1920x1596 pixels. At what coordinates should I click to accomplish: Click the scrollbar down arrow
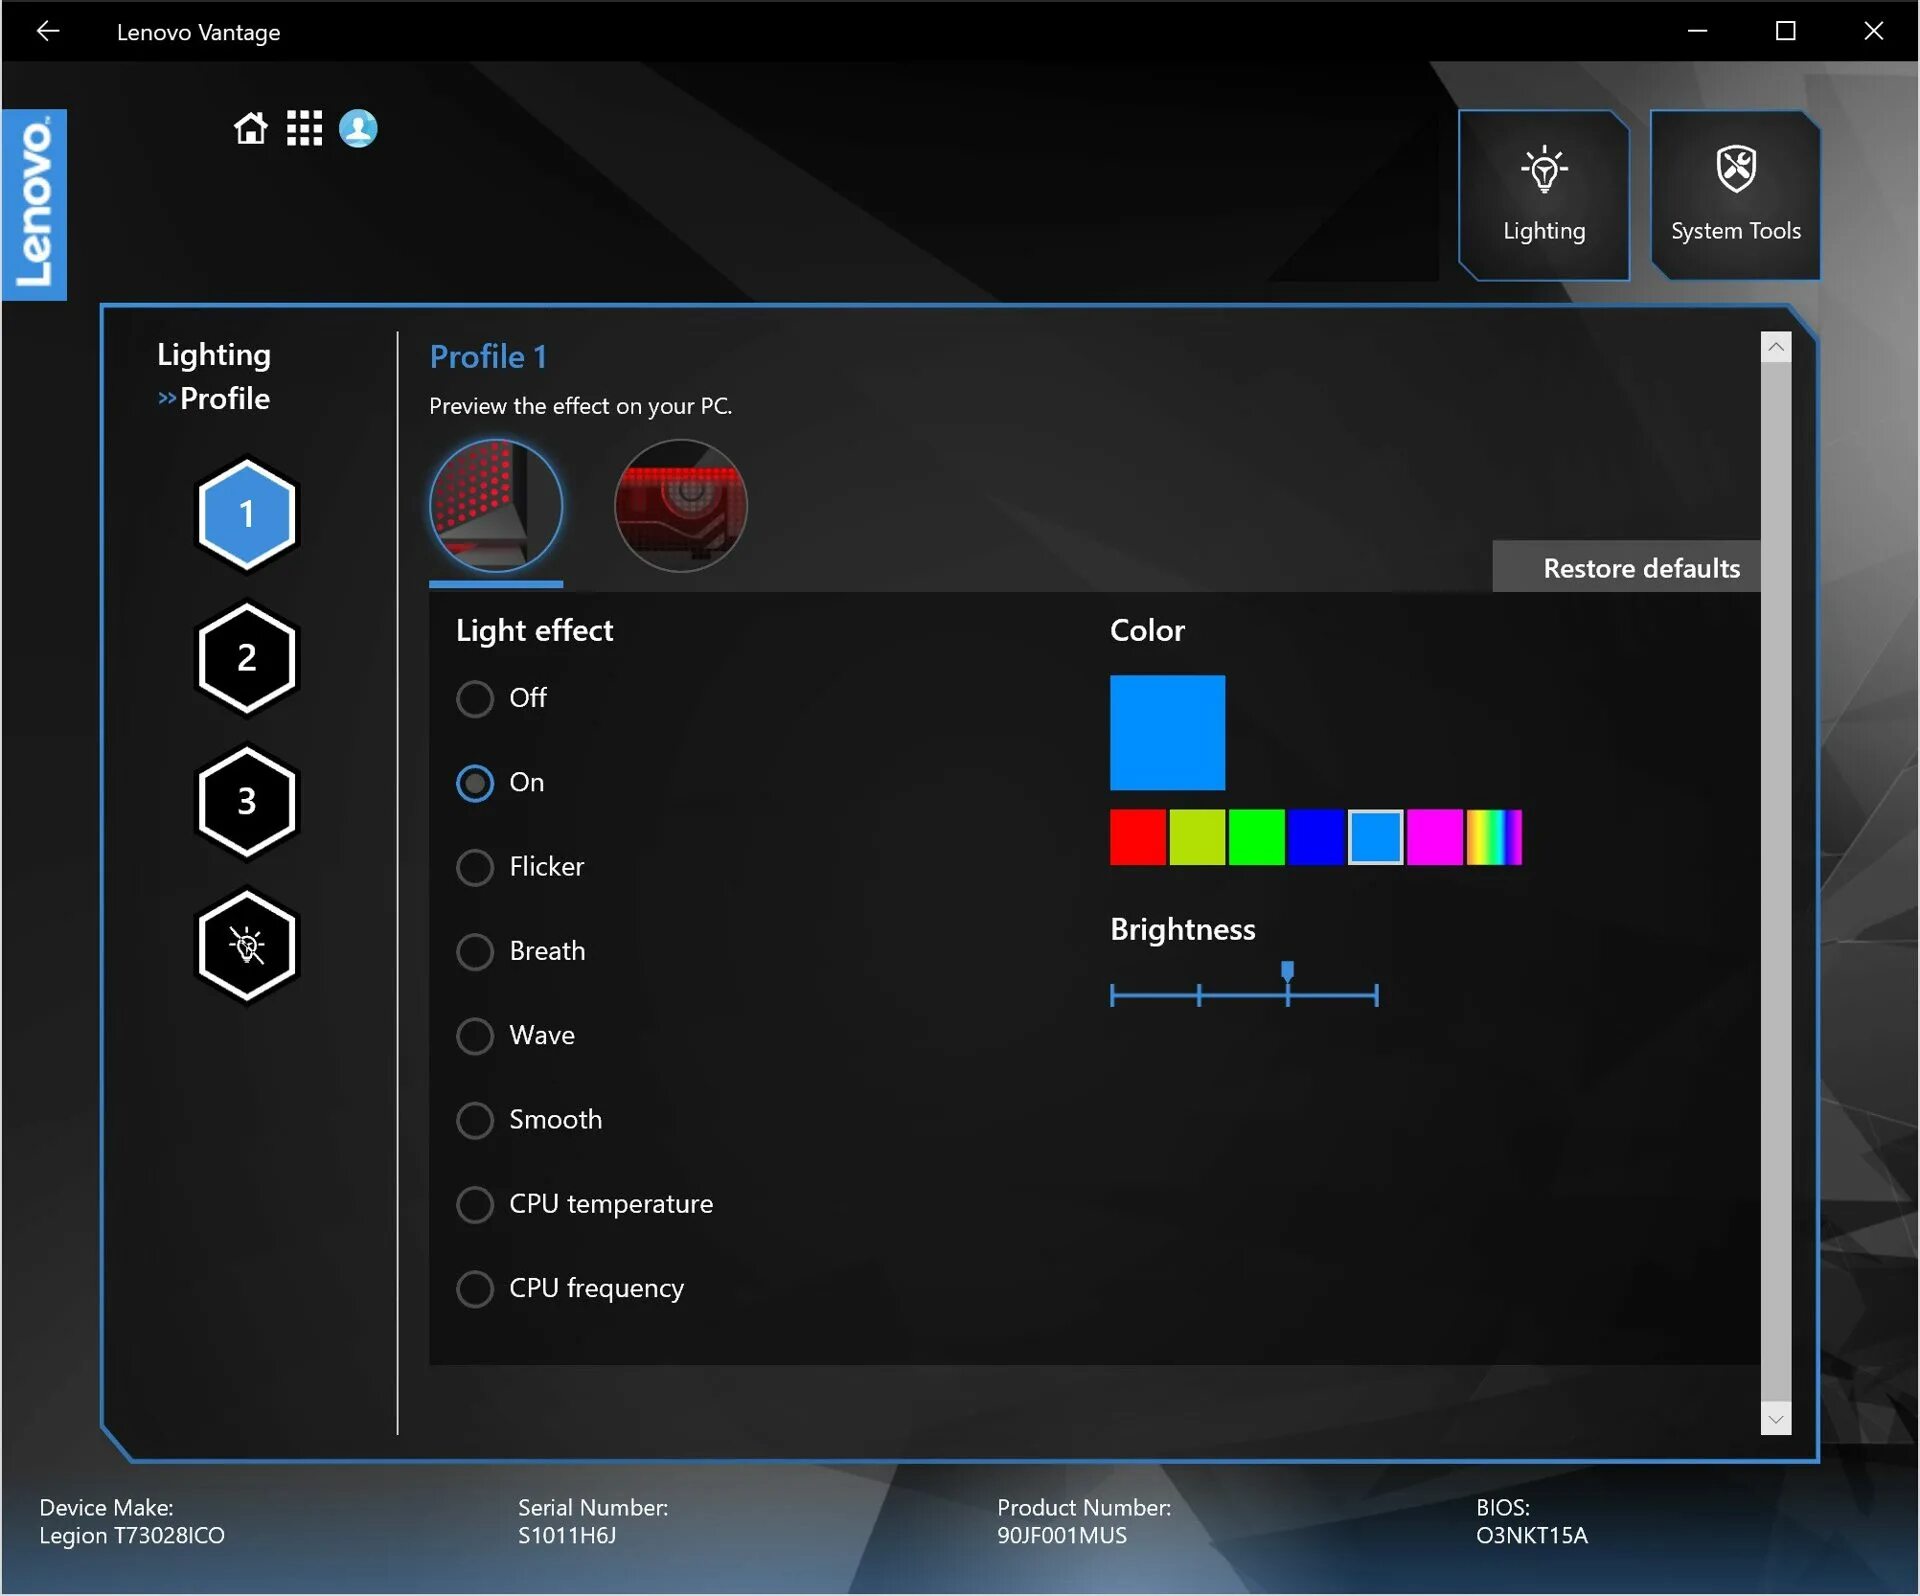click(x=1775, y=1418)
